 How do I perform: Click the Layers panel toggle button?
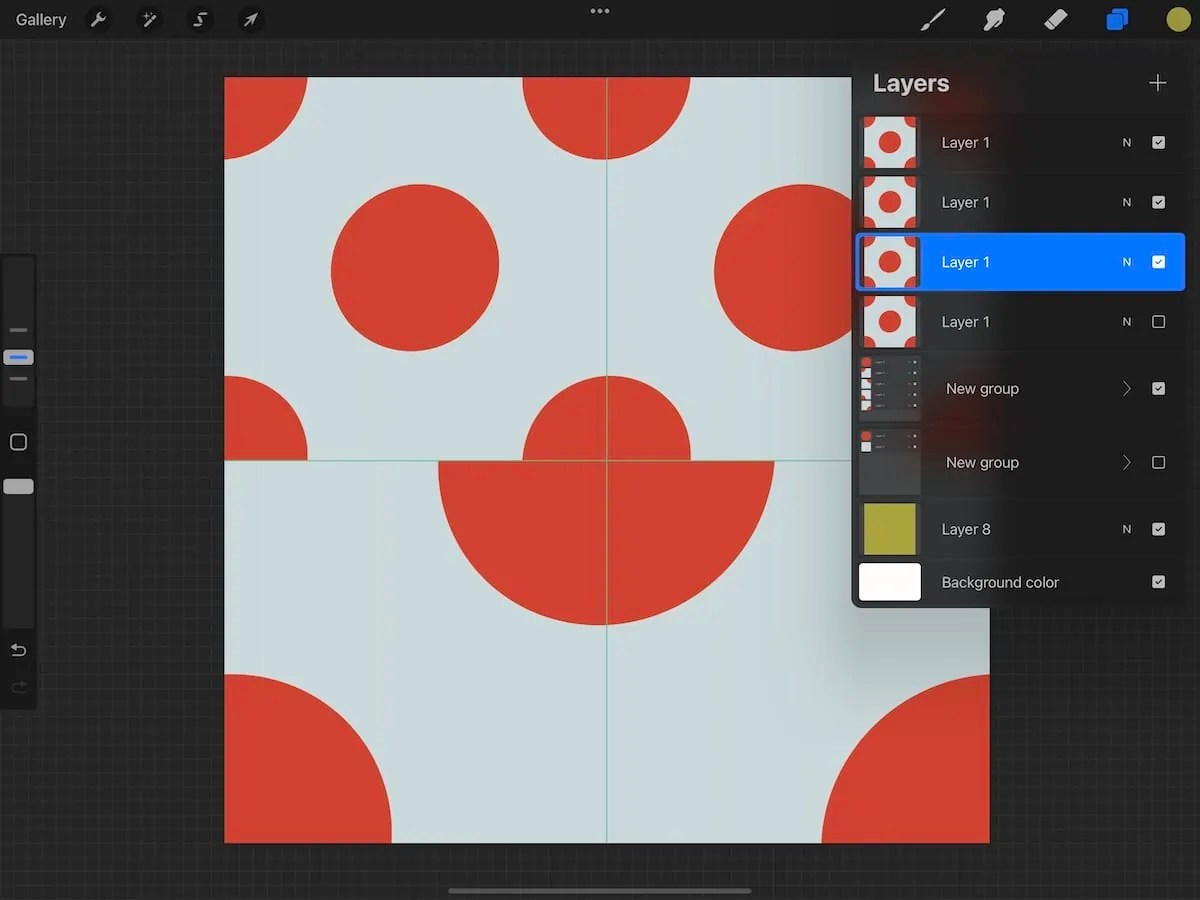pyautogui.click(x=1117, y=19)
